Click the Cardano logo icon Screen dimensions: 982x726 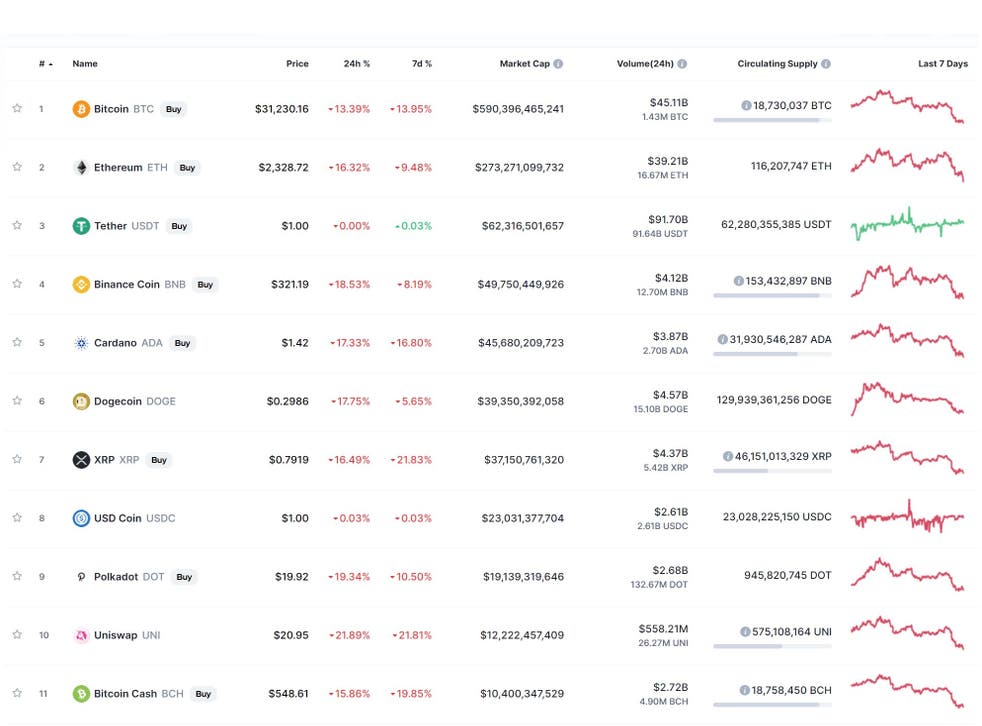click(x=81, y=343)
